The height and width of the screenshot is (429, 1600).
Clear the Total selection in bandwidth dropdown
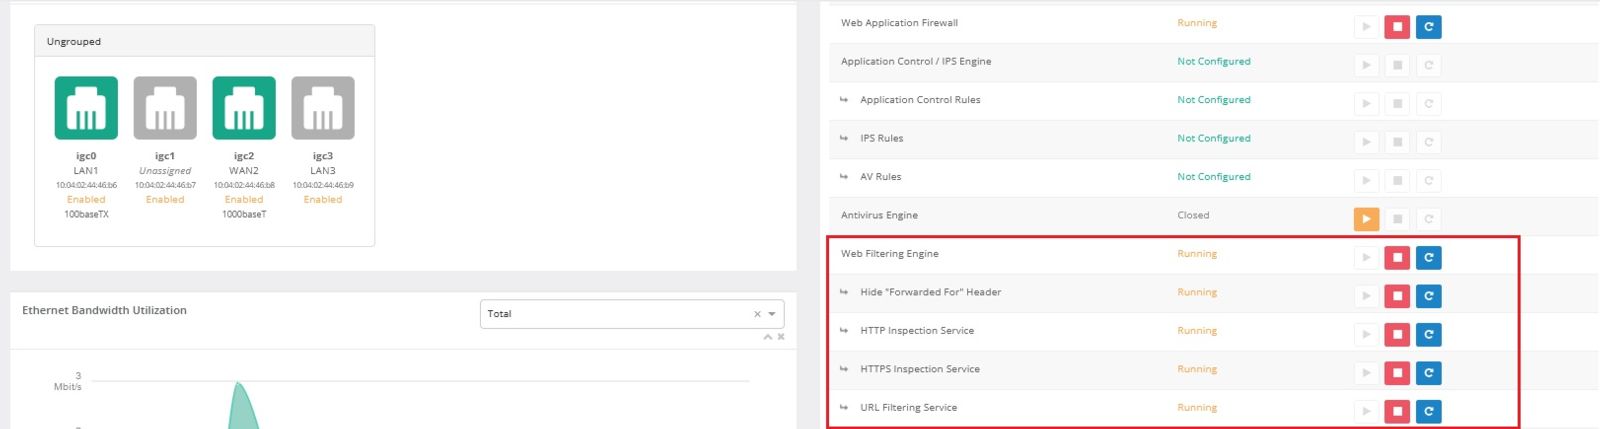pos(757,314)
